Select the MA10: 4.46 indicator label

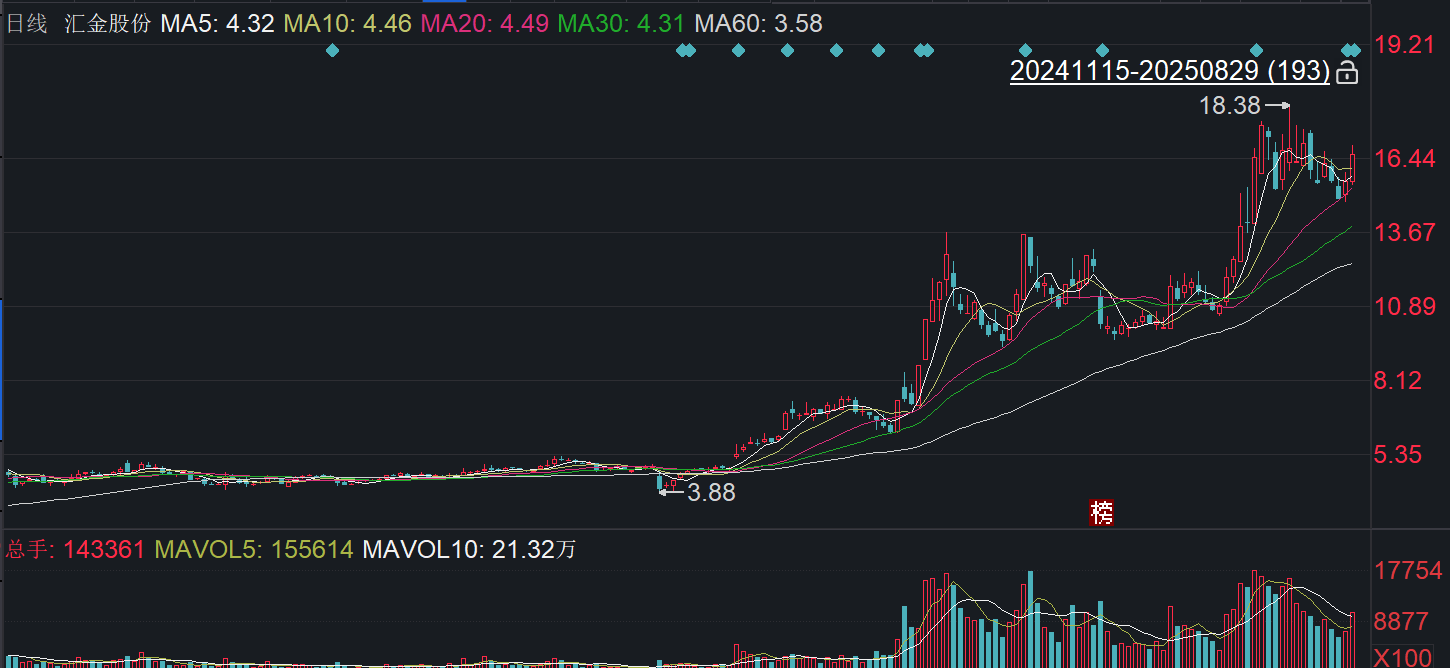348,24
